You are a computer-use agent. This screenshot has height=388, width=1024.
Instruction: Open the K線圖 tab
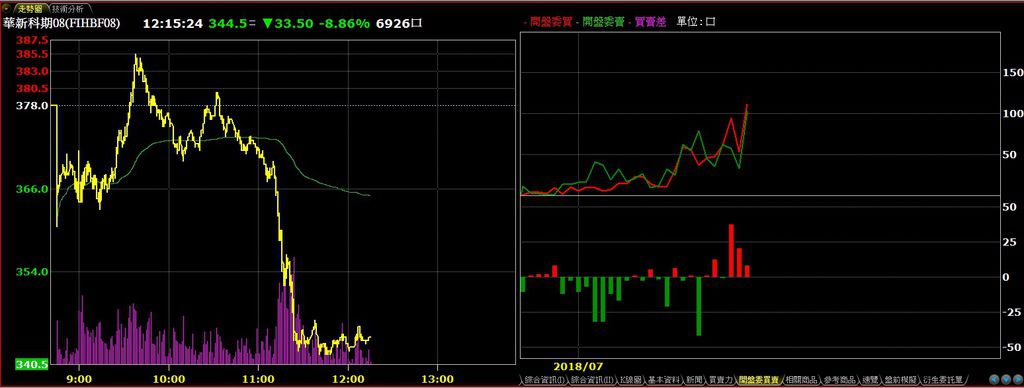click(630, 380)
